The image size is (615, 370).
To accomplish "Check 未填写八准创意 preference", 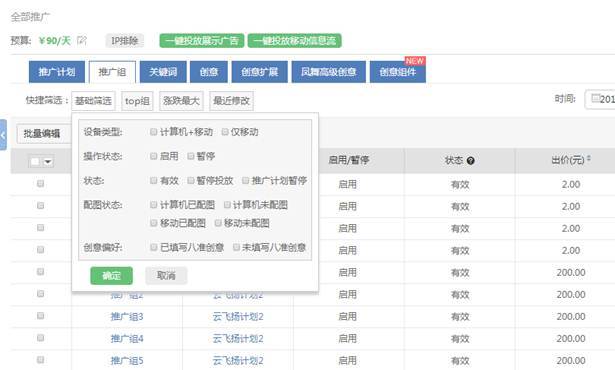I will (236, 247).
